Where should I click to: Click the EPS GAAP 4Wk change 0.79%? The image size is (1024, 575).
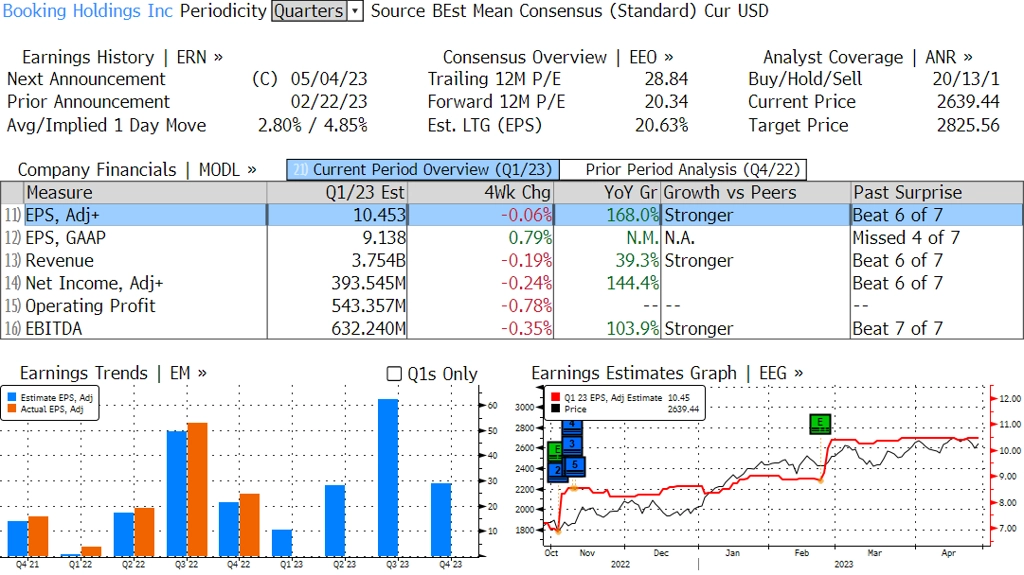(x=530, y=238)
